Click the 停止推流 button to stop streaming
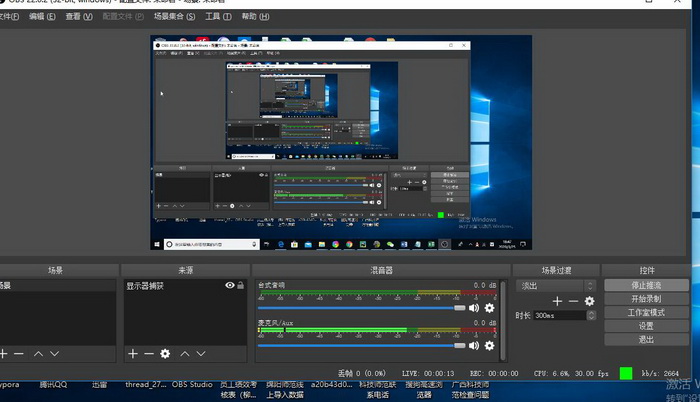Screen dimensions: 700x402 point(646,285)
